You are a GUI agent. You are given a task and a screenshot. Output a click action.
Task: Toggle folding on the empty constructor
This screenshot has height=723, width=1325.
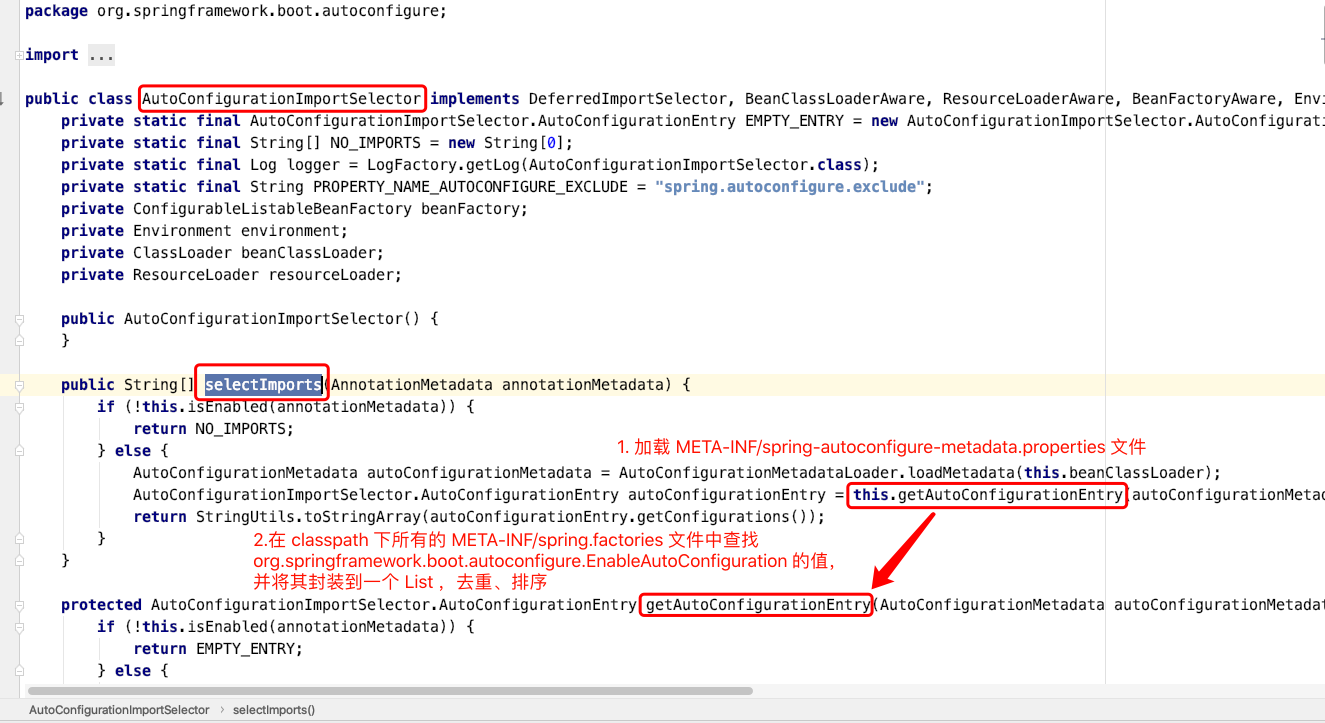(20, 318)
